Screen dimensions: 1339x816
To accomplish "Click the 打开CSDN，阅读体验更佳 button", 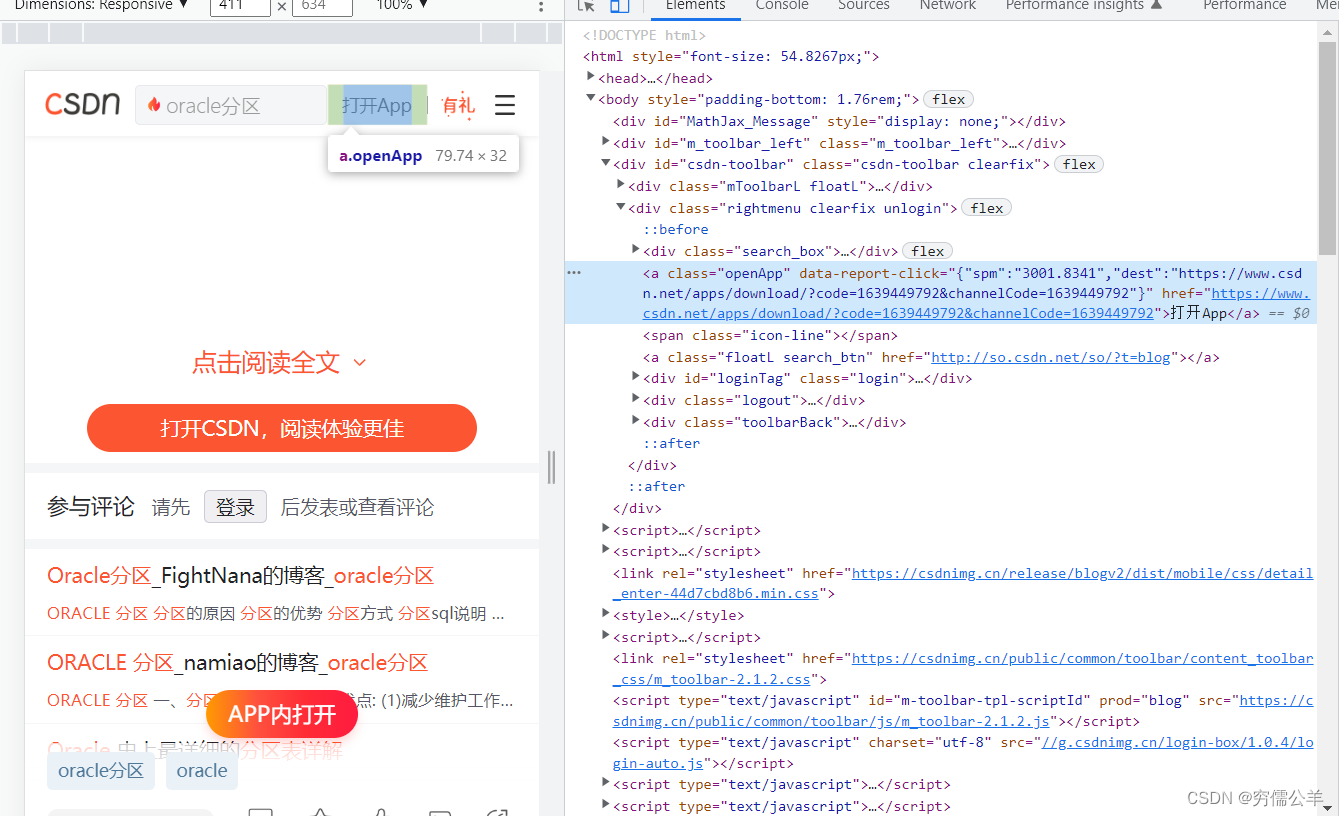I will (282, 428).
